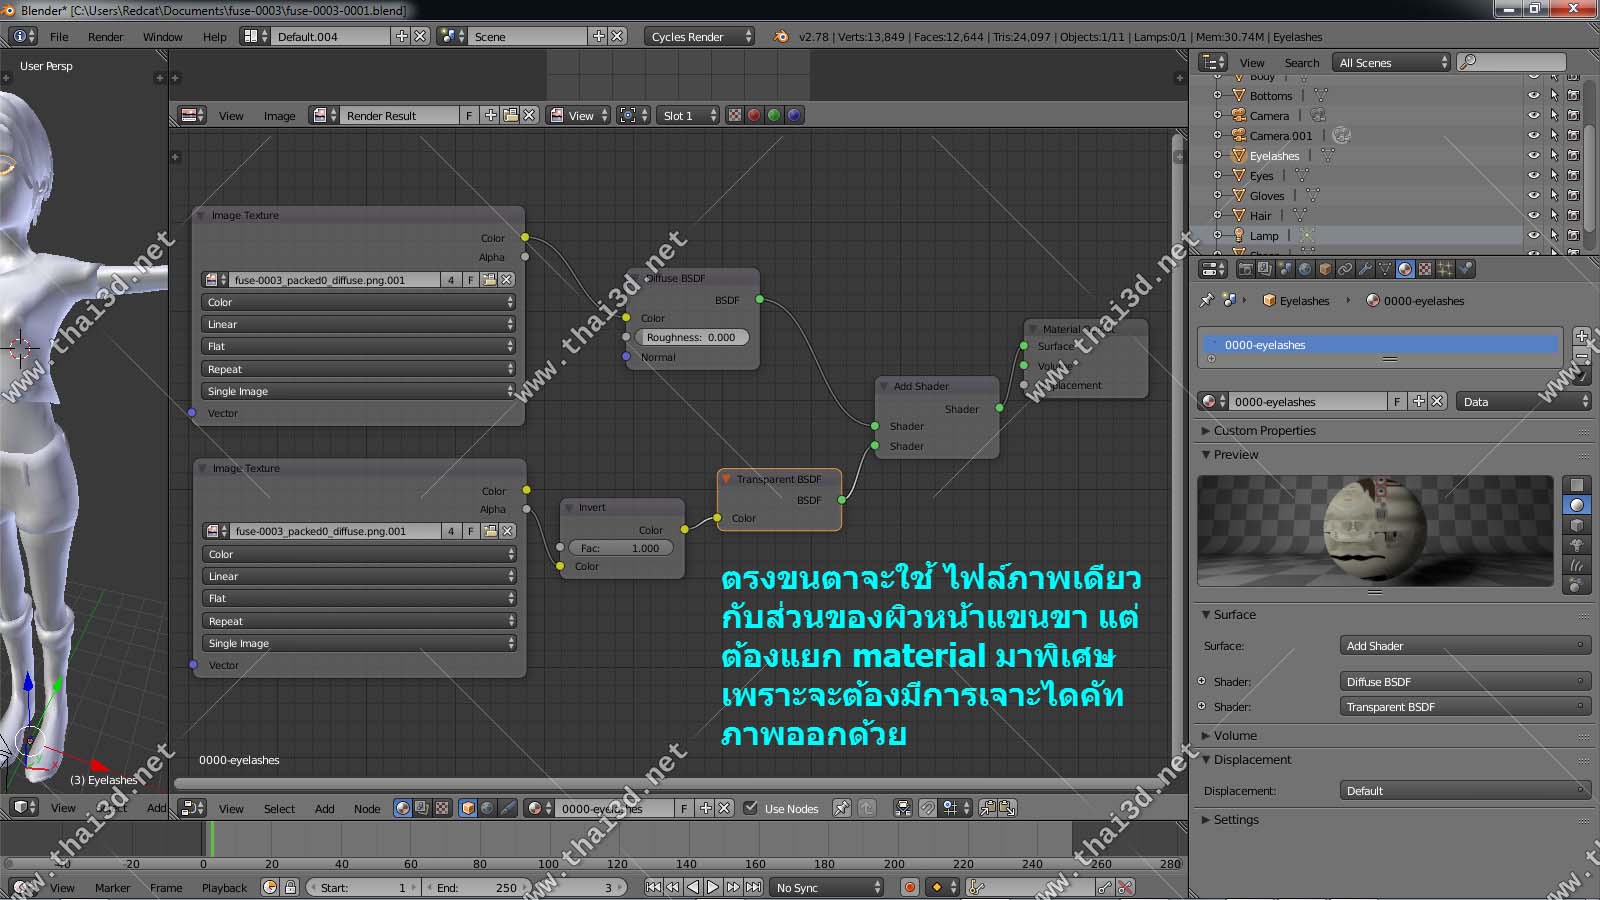The image size is (1600, 900).
Task: Open All Scenes outliner display dropdown
Action: [x=1391, y=62]
